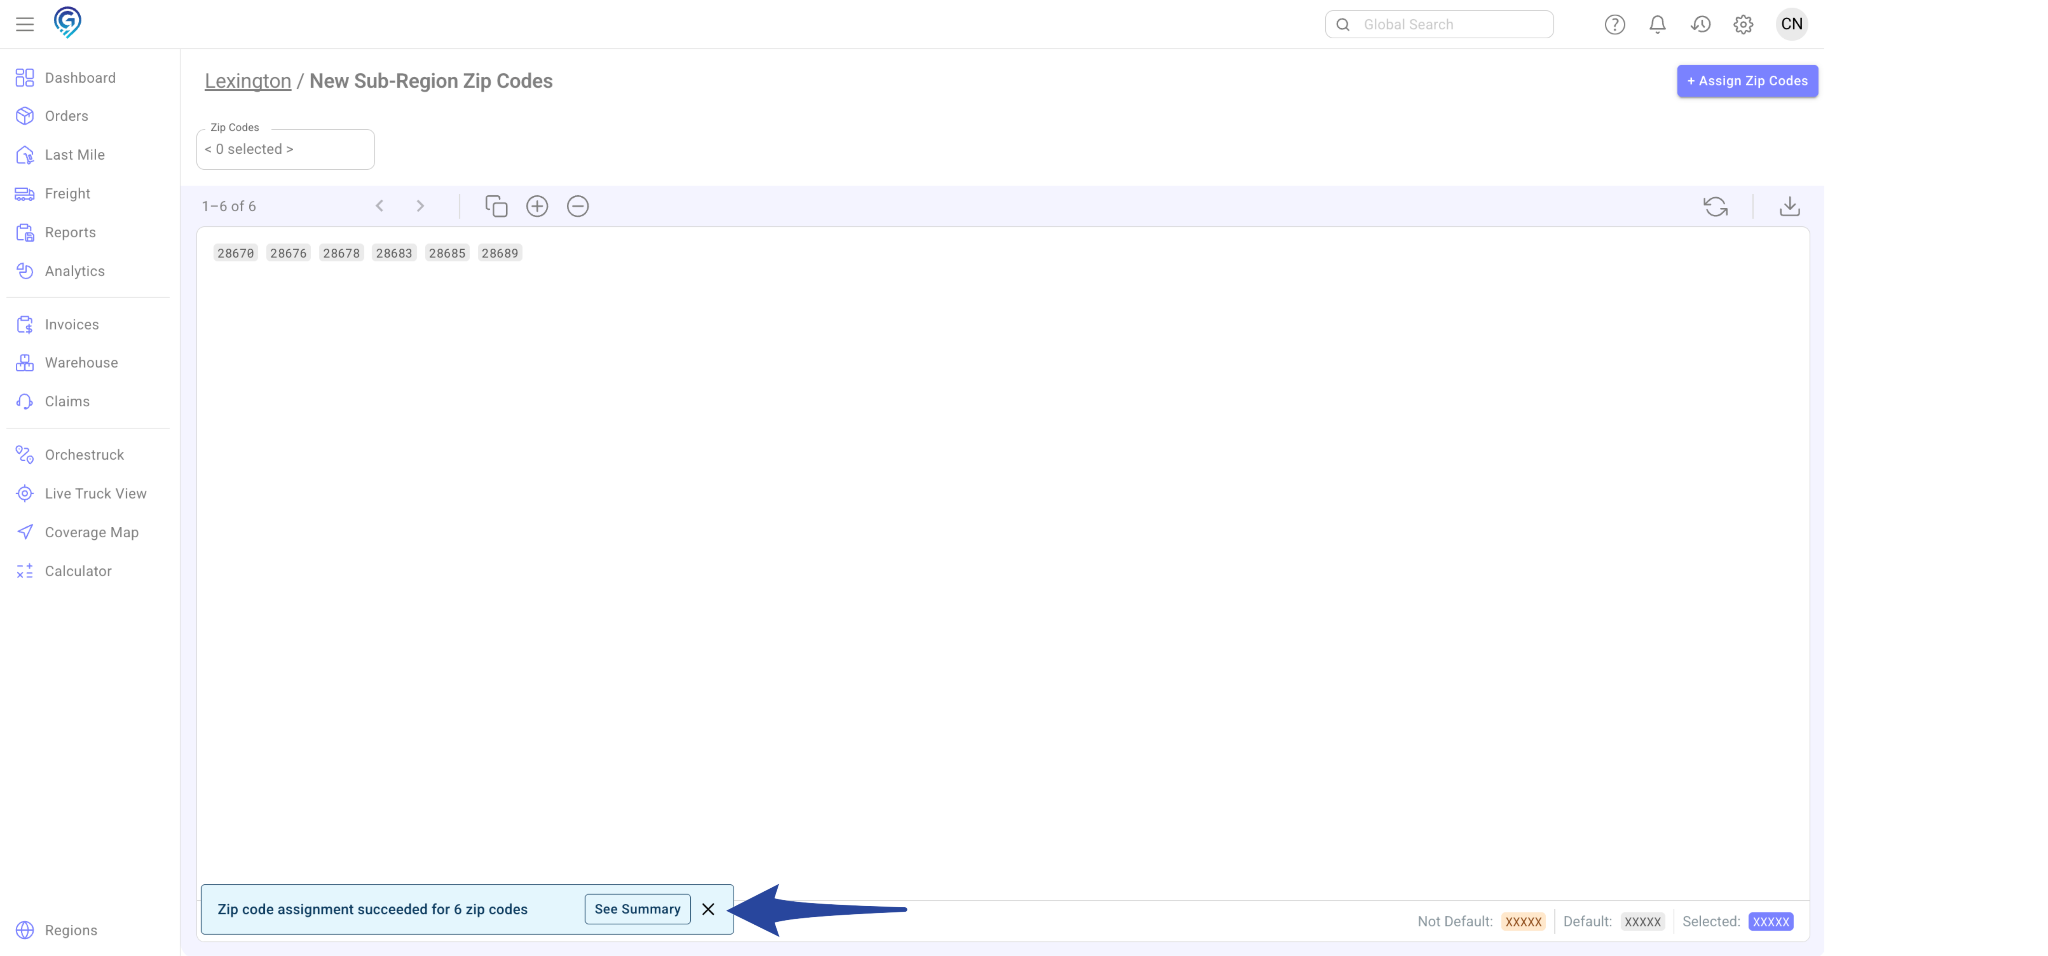
Task: Open the CN user avatar menu
Action: 1791,24
